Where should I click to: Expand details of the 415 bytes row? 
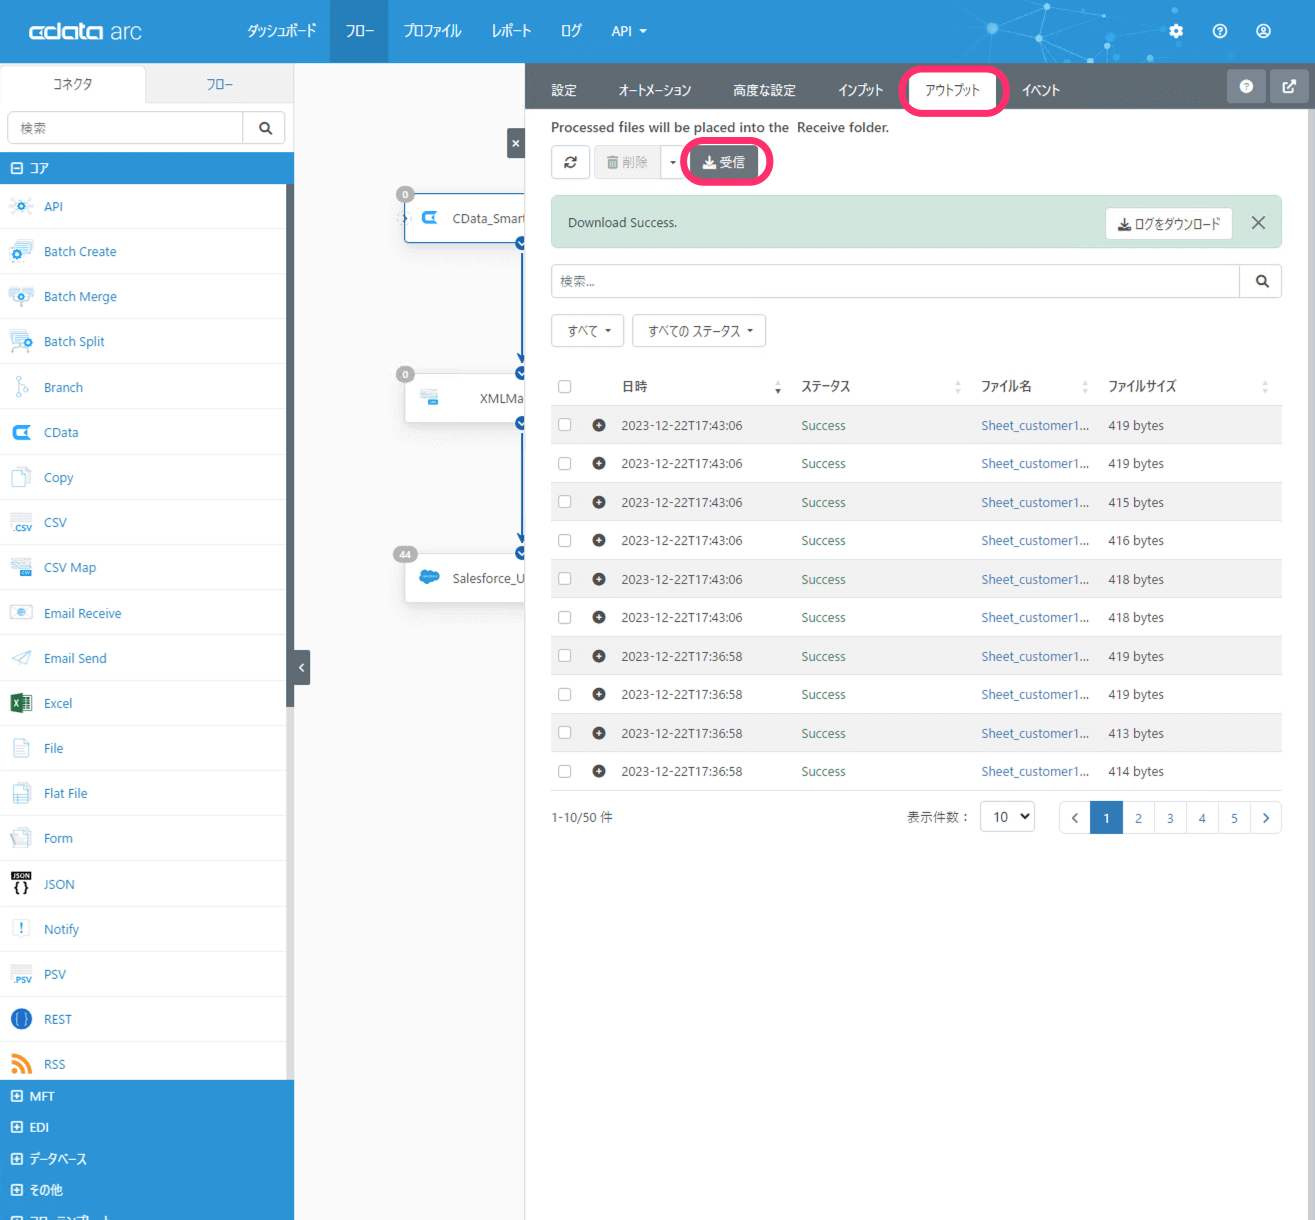pyautogui.click(x=599, y=502)
